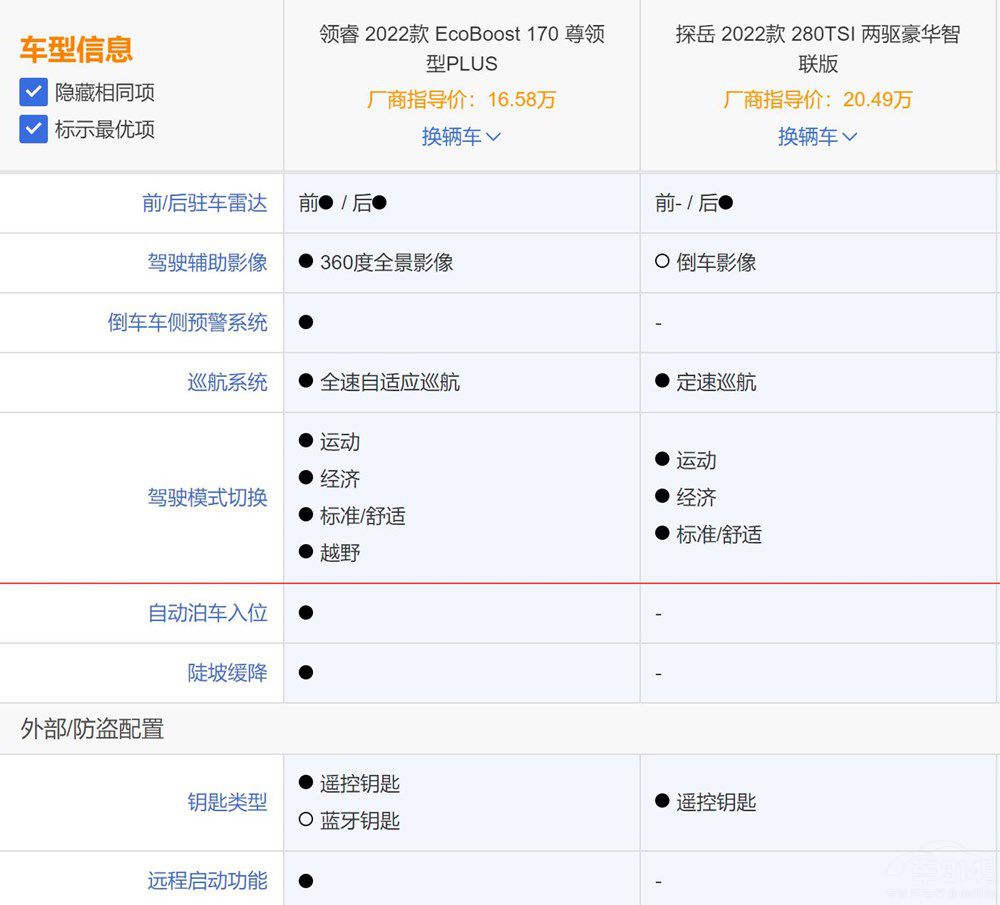Click the 外部/防盗配置 section header
This screenshot has height=905, width=1000.
coord(92,729)
